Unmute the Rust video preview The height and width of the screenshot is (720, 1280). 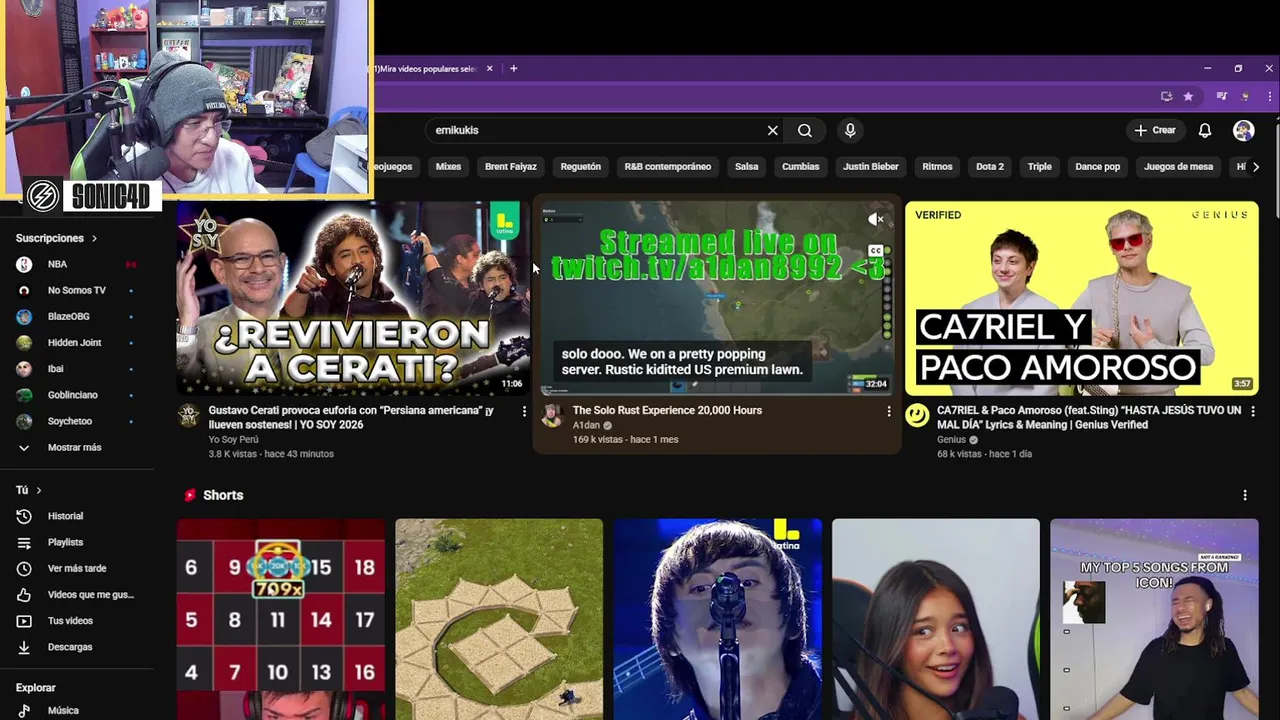pos(875,219)
